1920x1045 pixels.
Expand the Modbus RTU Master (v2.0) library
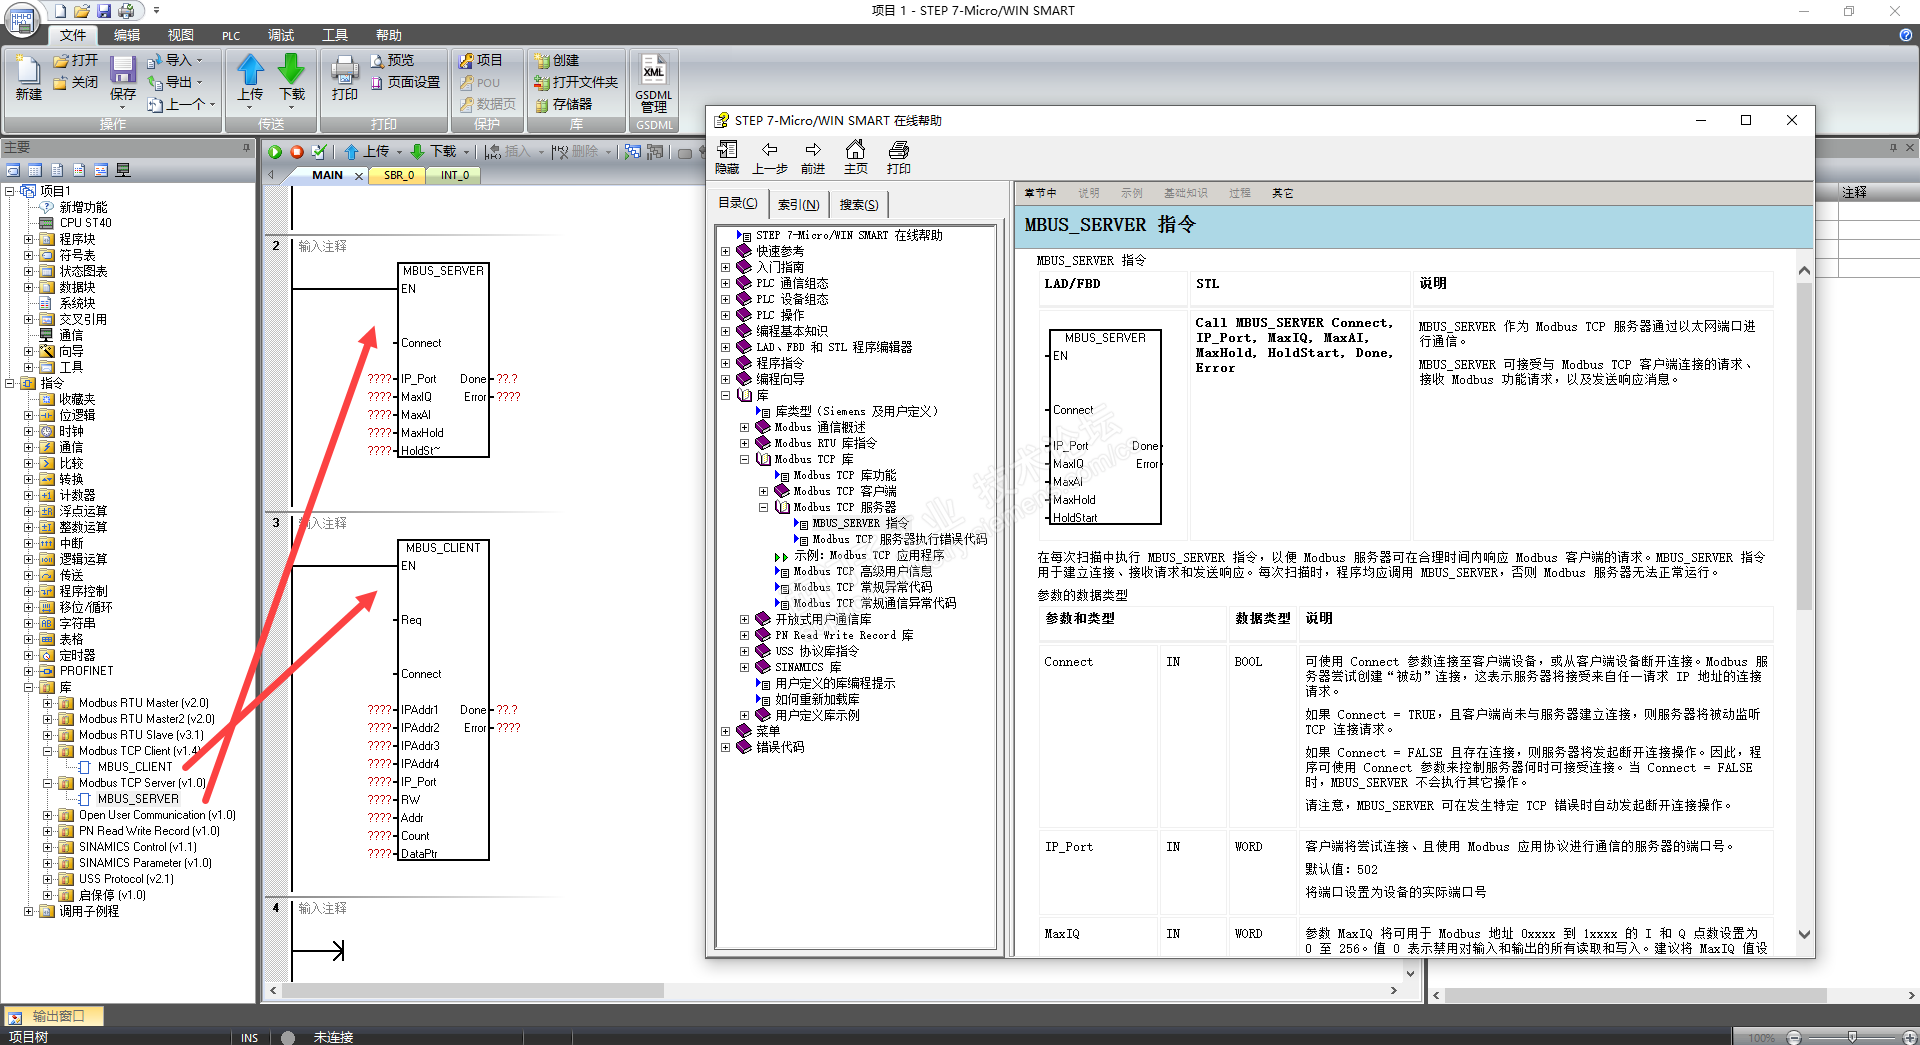(47, 703)
